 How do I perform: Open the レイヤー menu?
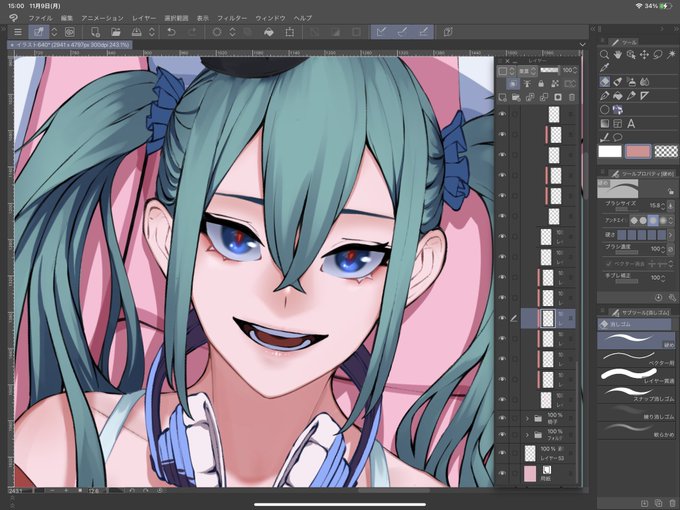[x=144, y=18]
